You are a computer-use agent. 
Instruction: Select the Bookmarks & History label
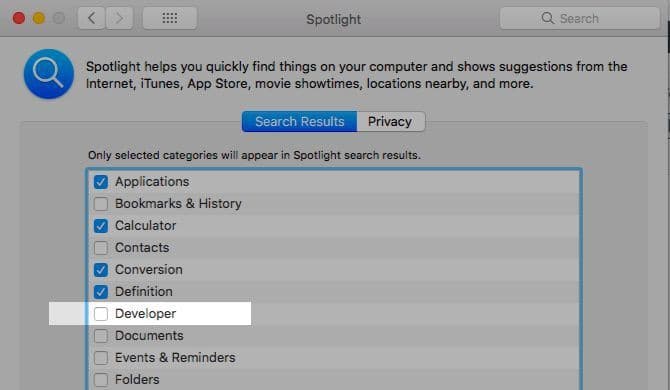coord(178,204)
